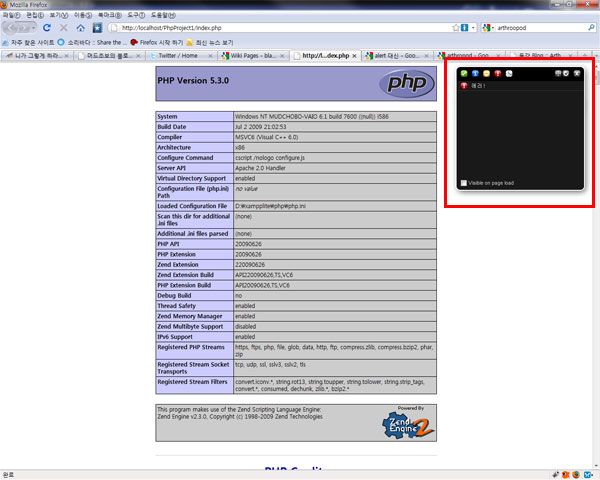This screenshot has width=600, height=480.
Task: Enable Visible on page load checkbox
Action: pos(464,183)
